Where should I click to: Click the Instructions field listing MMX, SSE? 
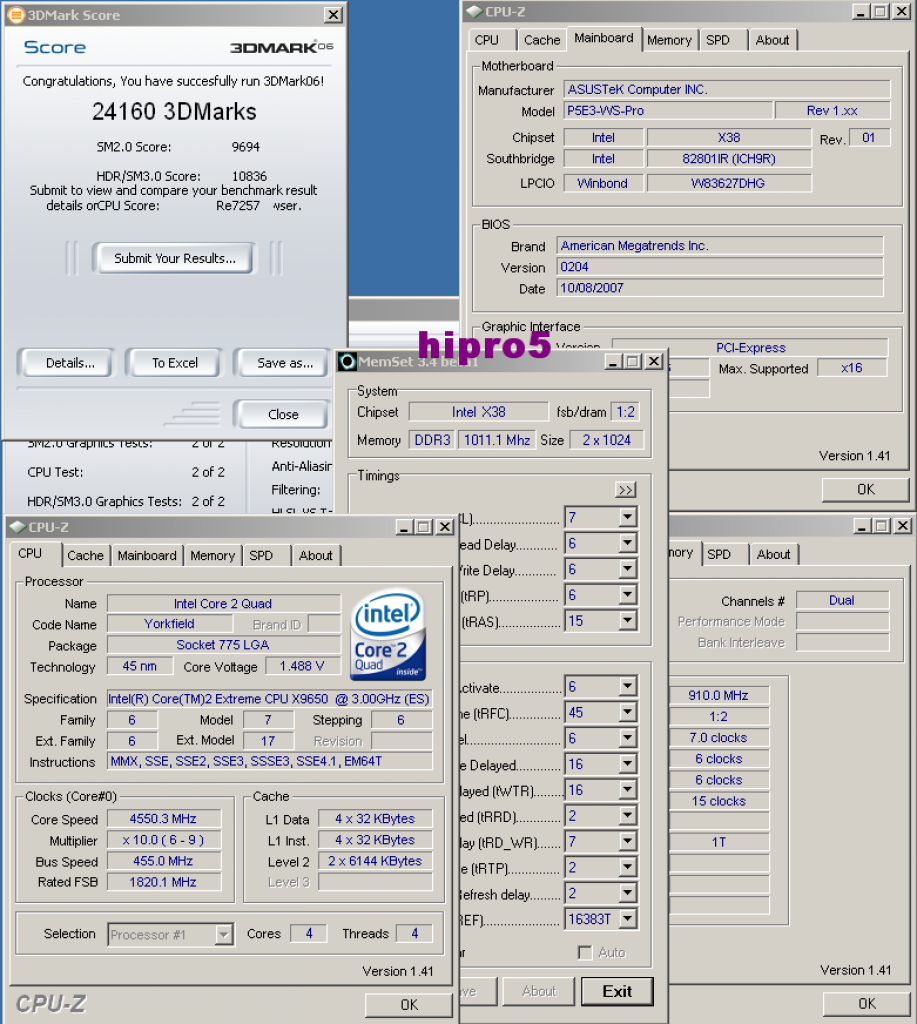[269, 761]
